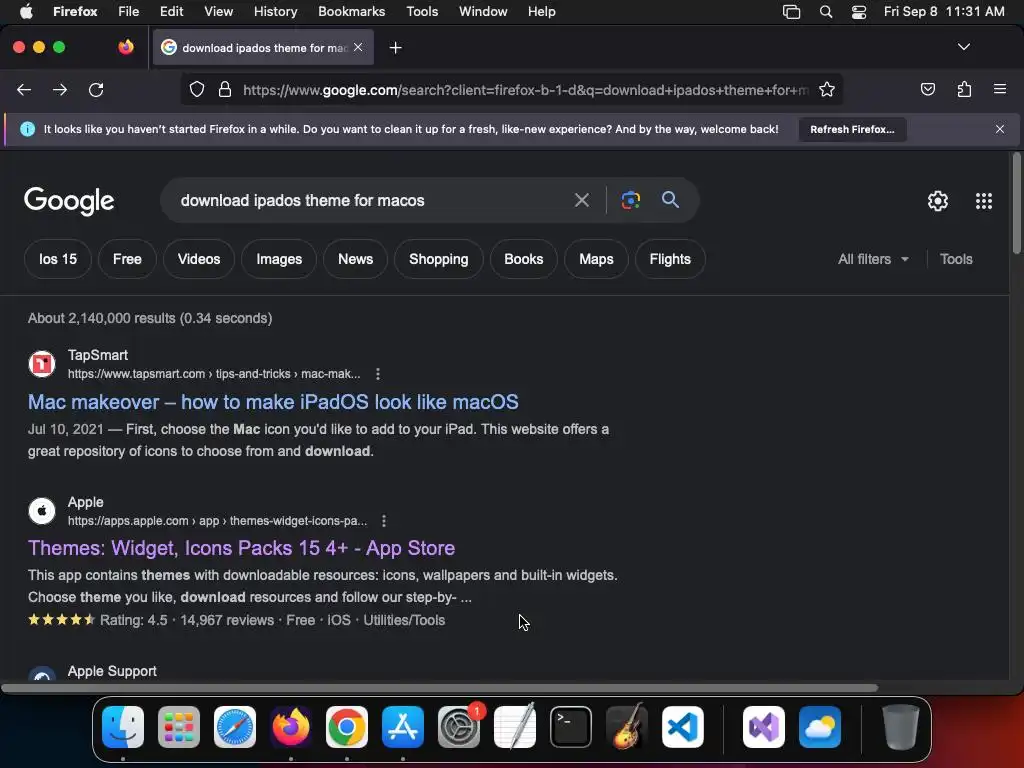Open System Settings in the Dock
1024x768 pixels.
[458, 727]
